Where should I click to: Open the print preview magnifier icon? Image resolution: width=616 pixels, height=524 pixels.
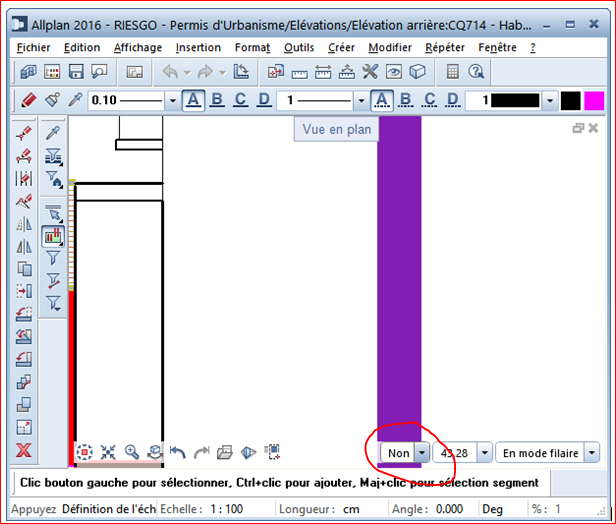tap(99, 72)
